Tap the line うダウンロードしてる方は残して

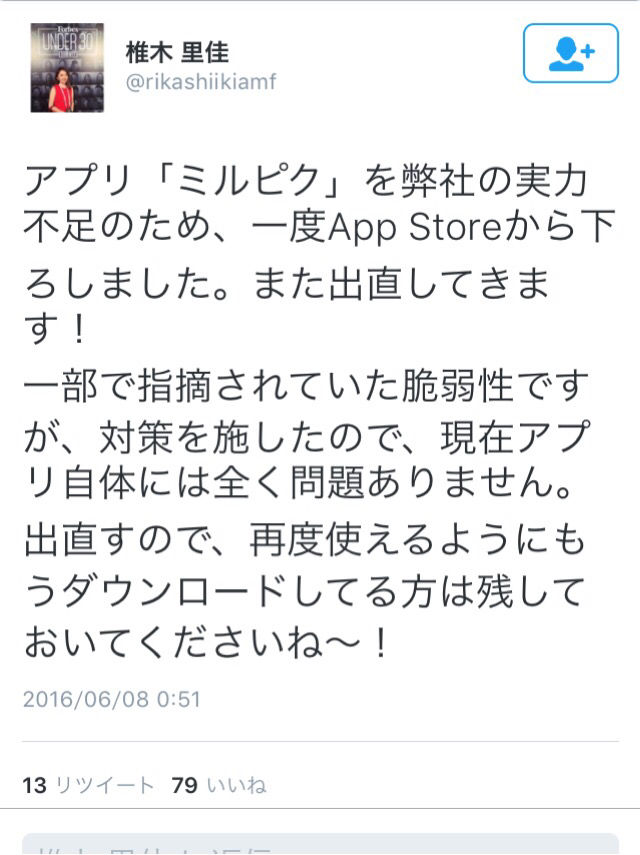(x=305, y=592)
